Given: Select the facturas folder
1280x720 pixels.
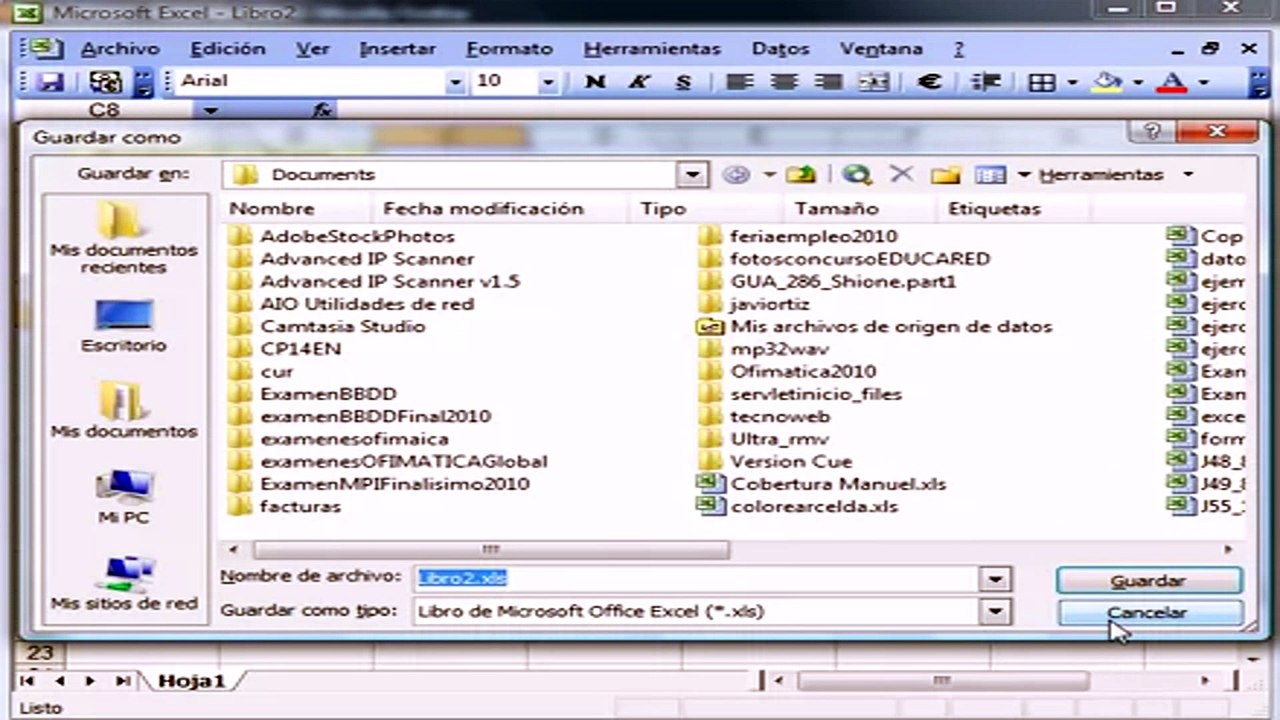Looking at the screenshot, I should pos(285,507).
